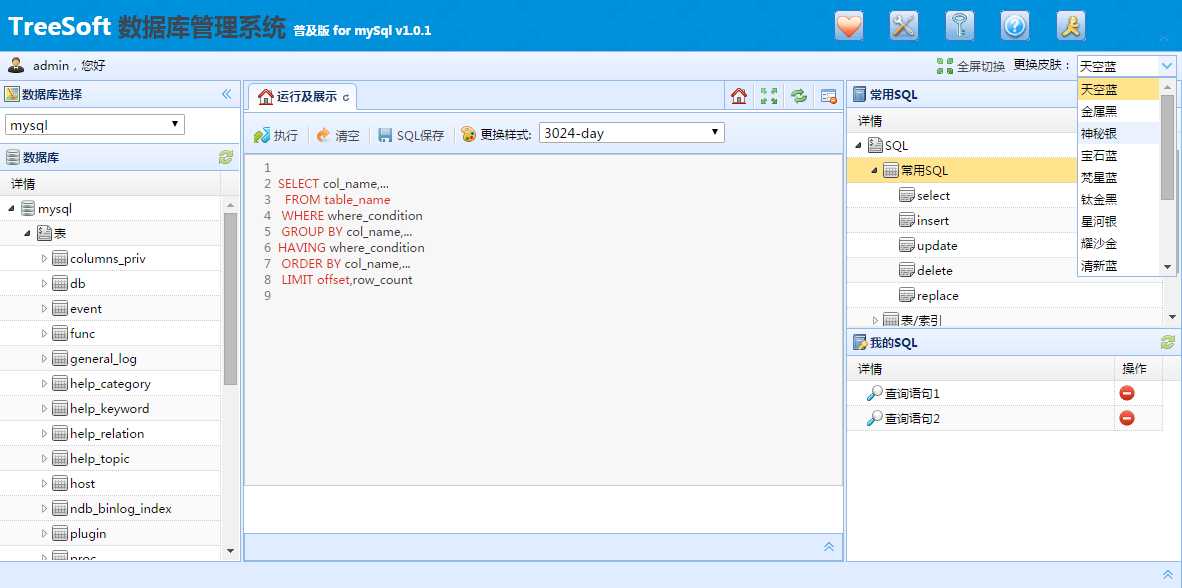
Task: Select 神秘银 skin option
Action: pyautogui.click(x=1118, y=133)
